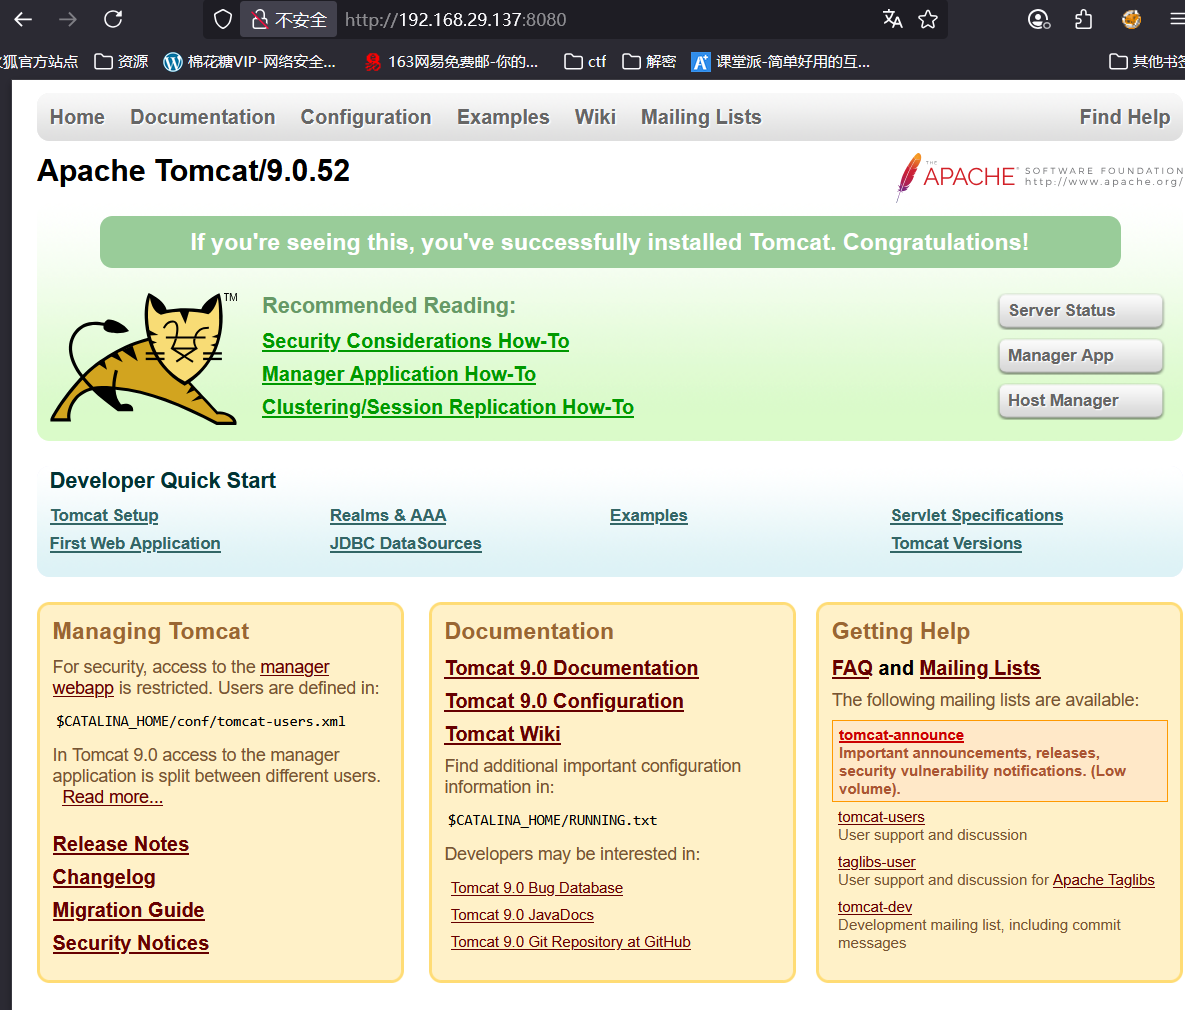Open the Mailing Lists nav item
This screenshot has height=1010, width=1185.
click(701, 117)
